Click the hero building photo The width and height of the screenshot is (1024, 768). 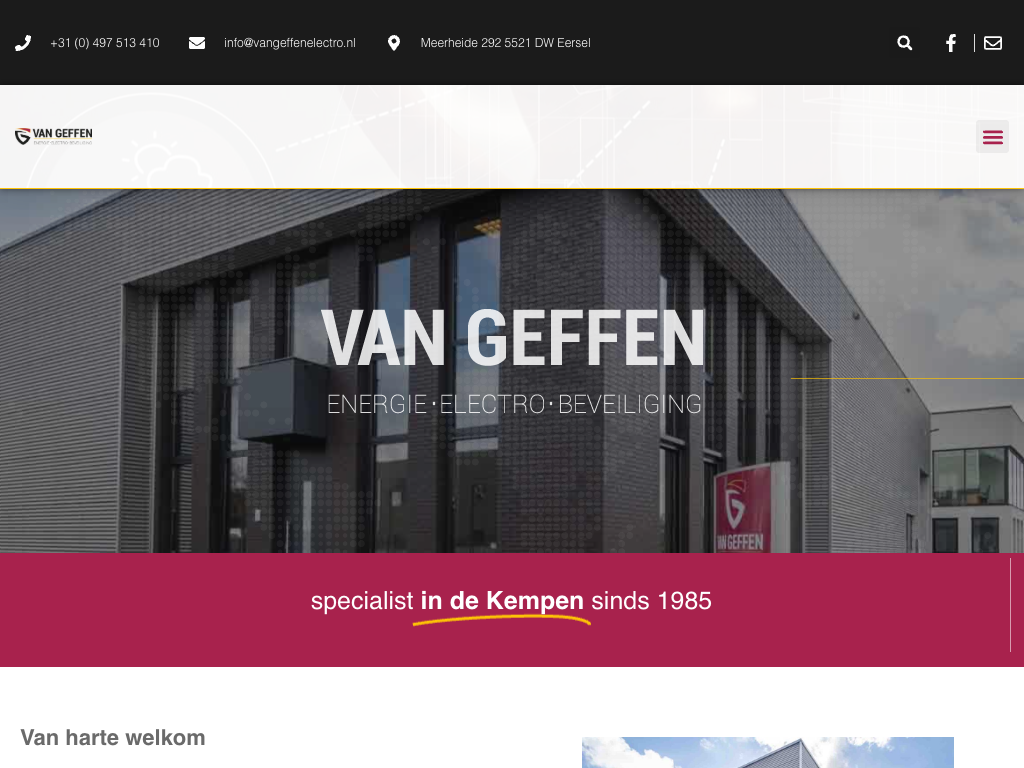click(511, 371)
